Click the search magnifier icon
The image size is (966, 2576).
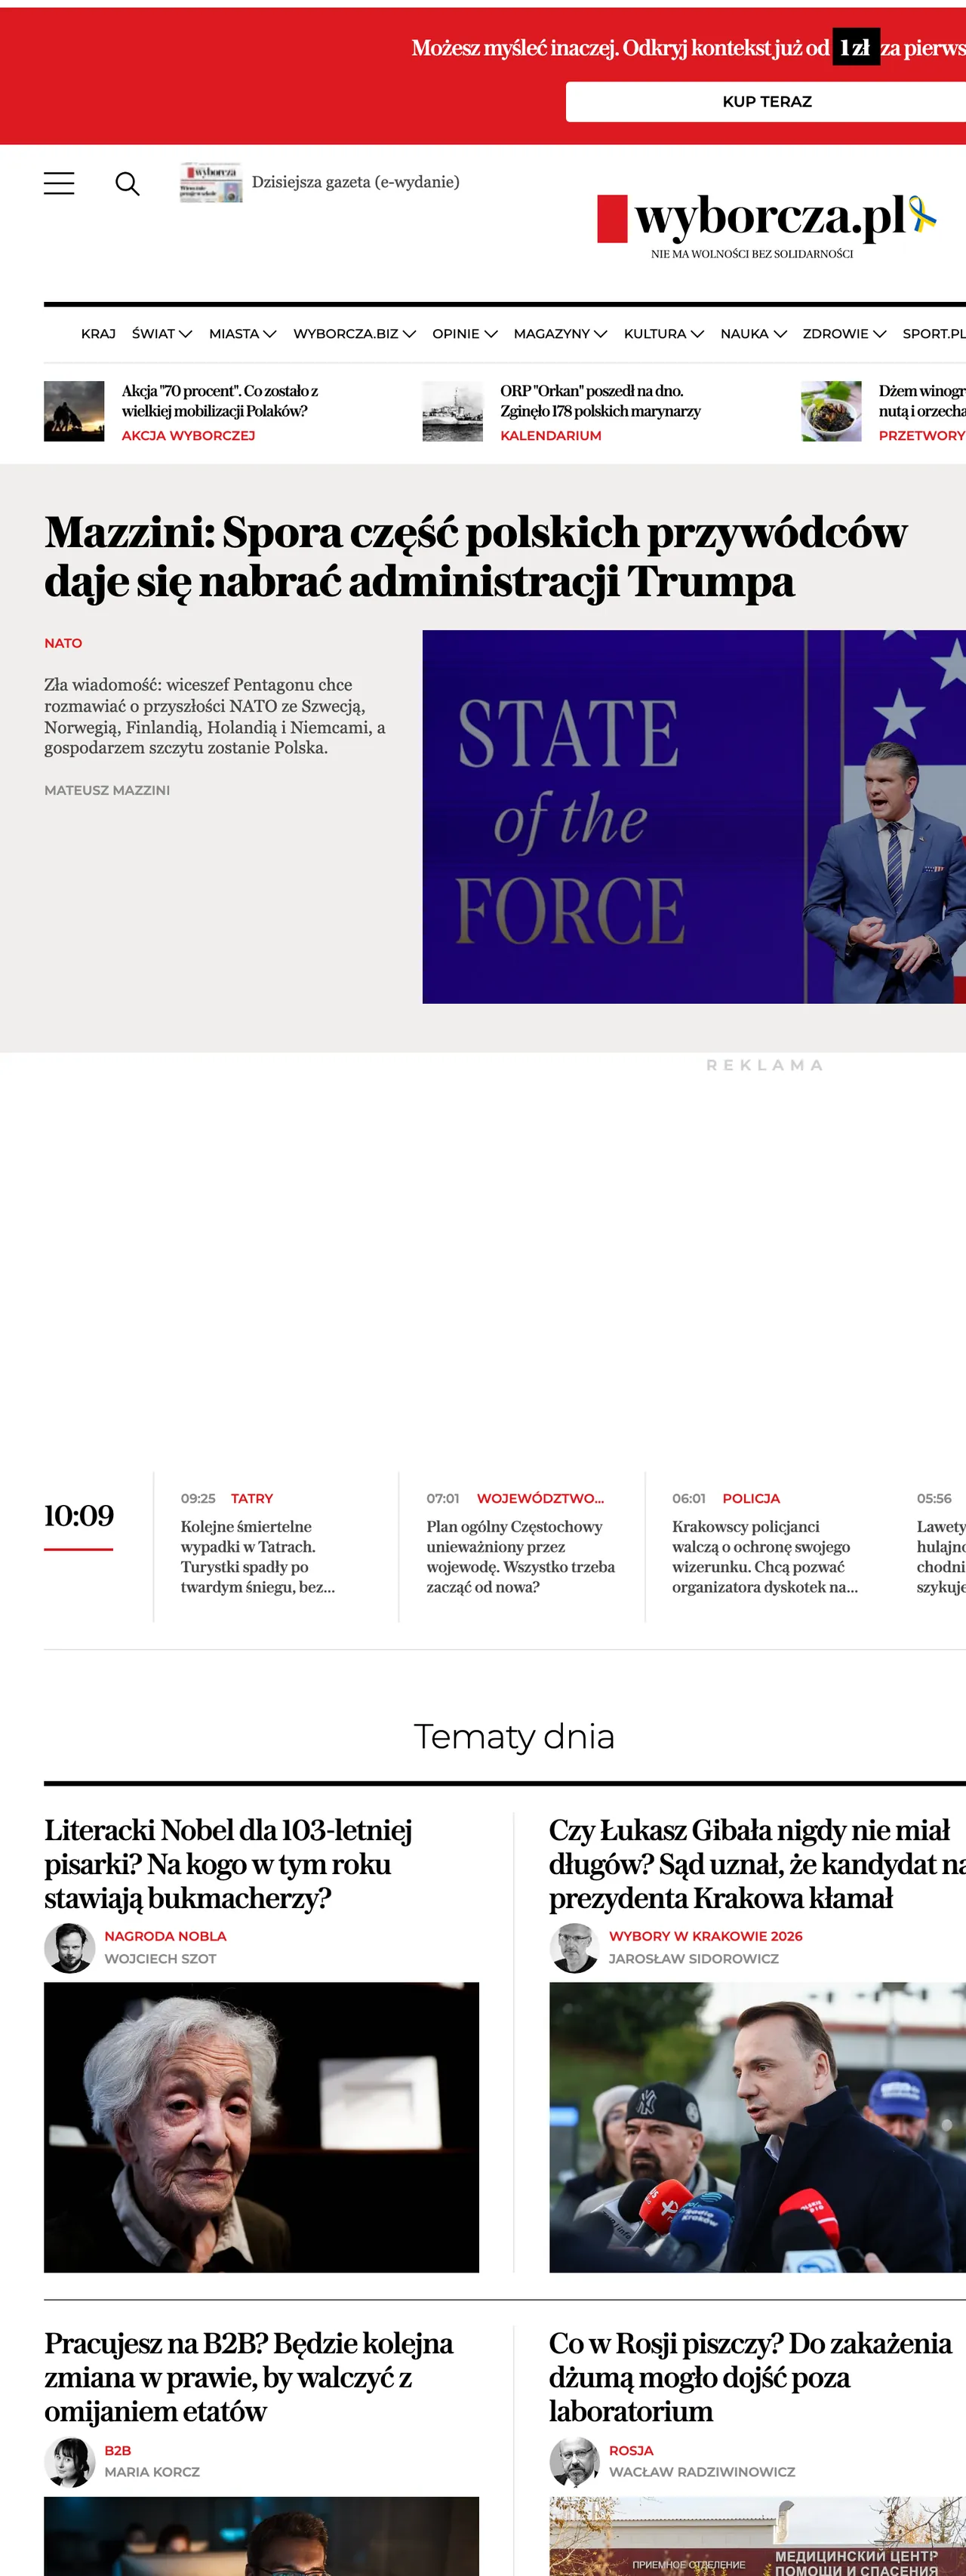point(127,183)
